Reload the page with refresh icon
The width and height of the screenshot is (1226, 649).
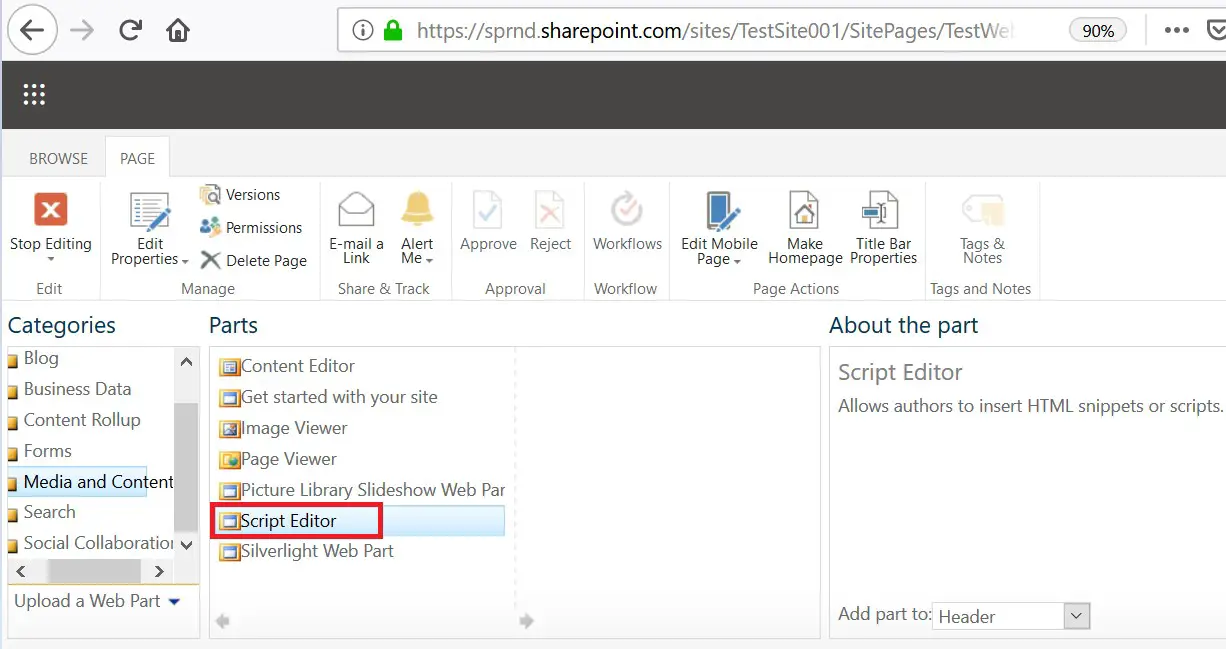(130, 31)
